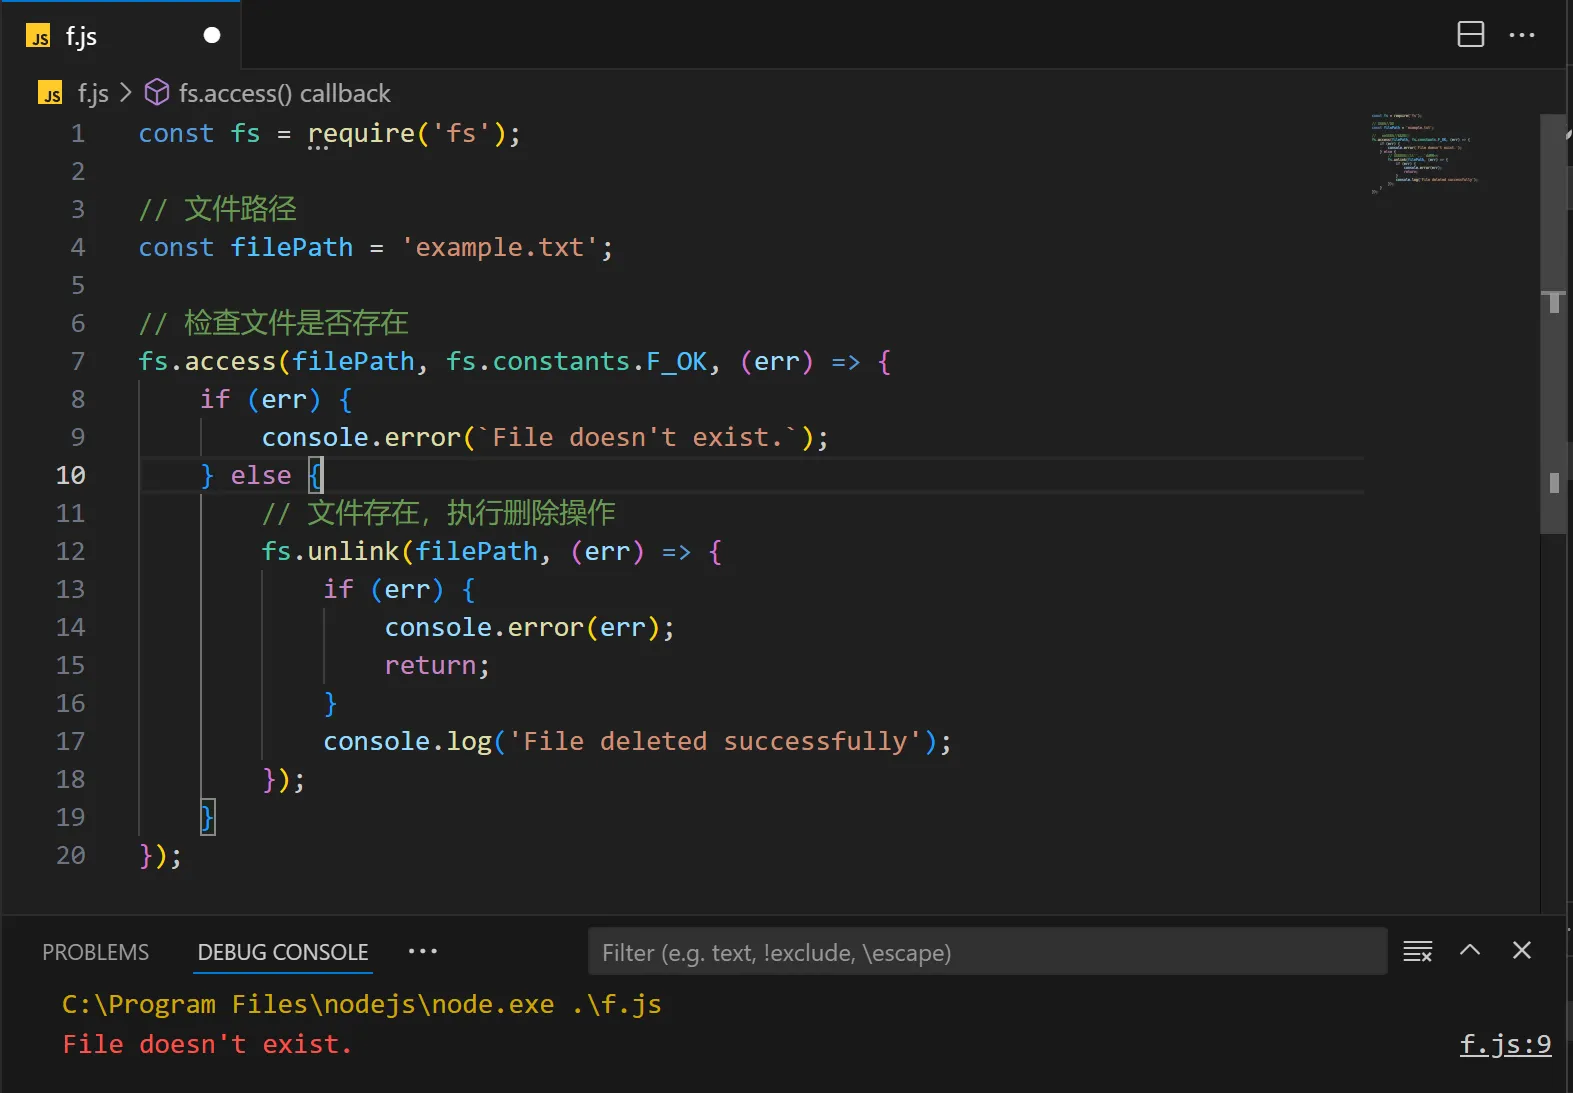Close the bottom panel
Viewport: 1573px width, 1093px height.
click(x=1522, y=950)
